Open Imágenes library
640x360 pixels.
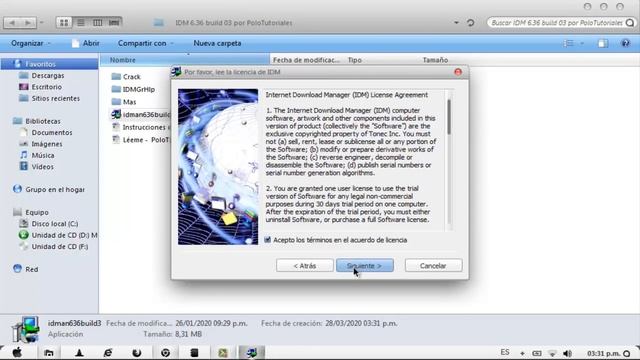click(x=41, y=144)
